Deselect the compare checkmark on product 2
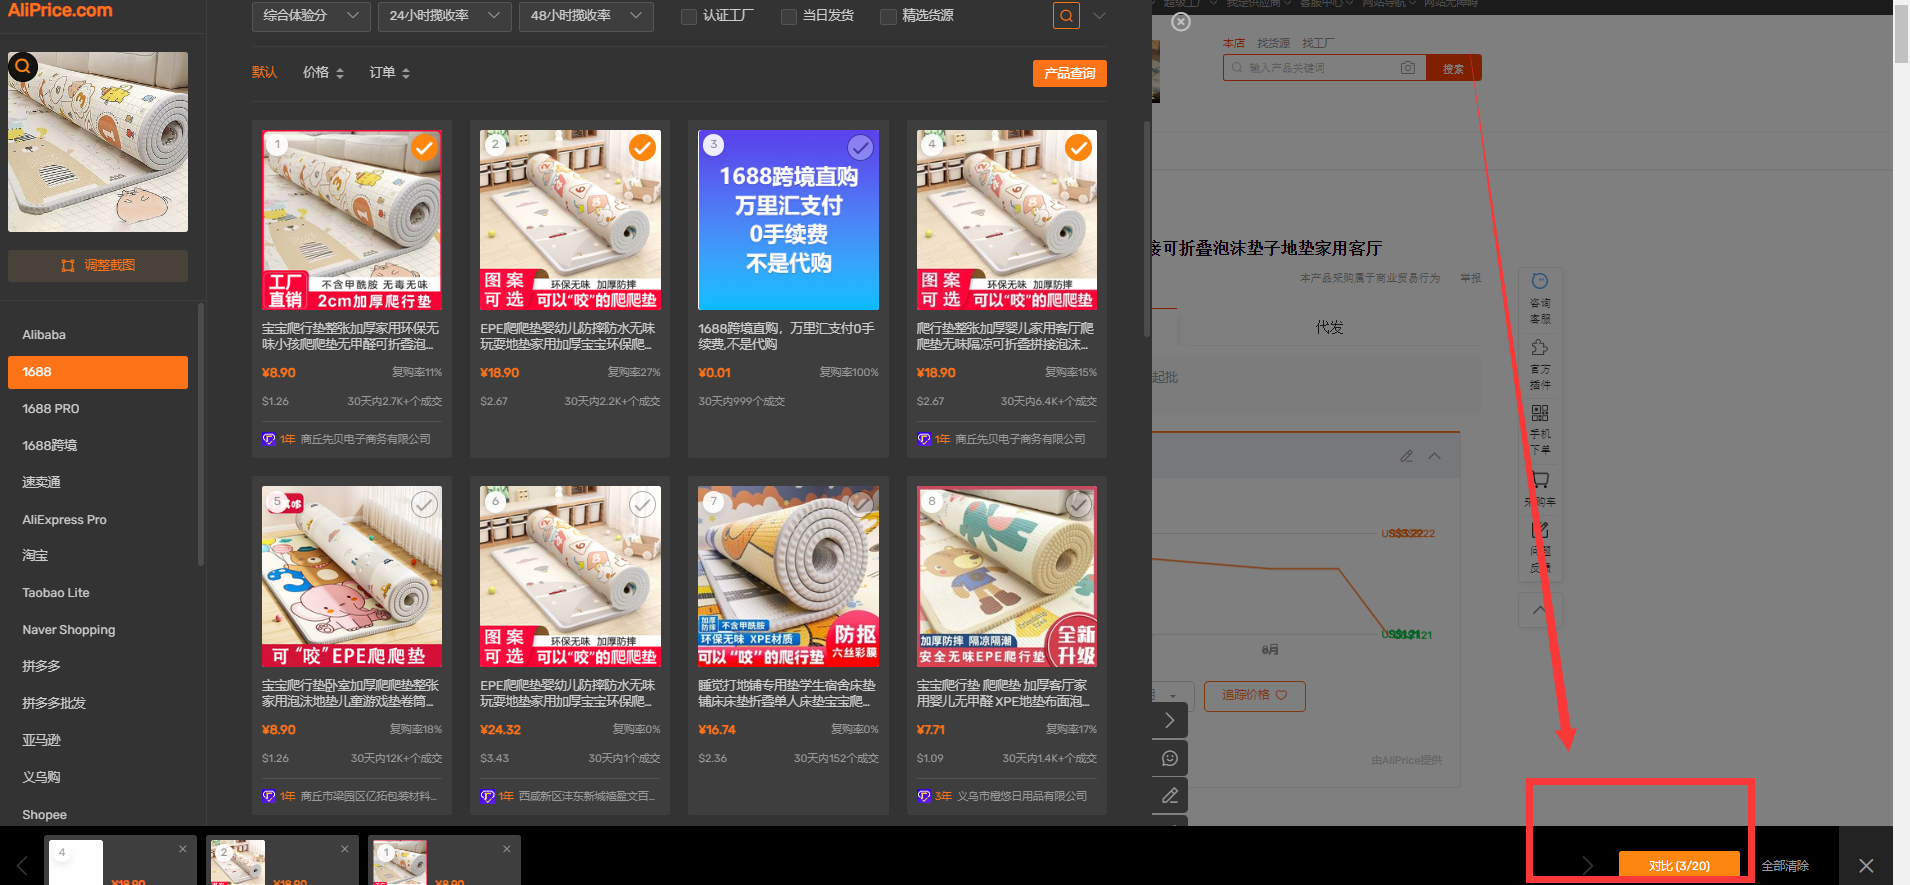1910x885 pixels. 642,148
